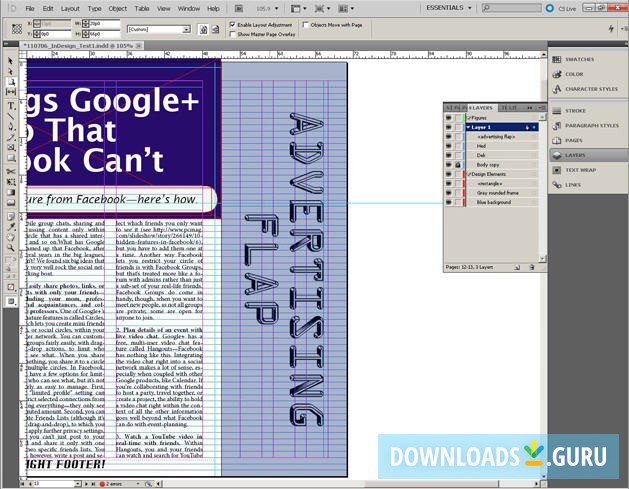Open Paragraph Styles panel

coord(592,126)
